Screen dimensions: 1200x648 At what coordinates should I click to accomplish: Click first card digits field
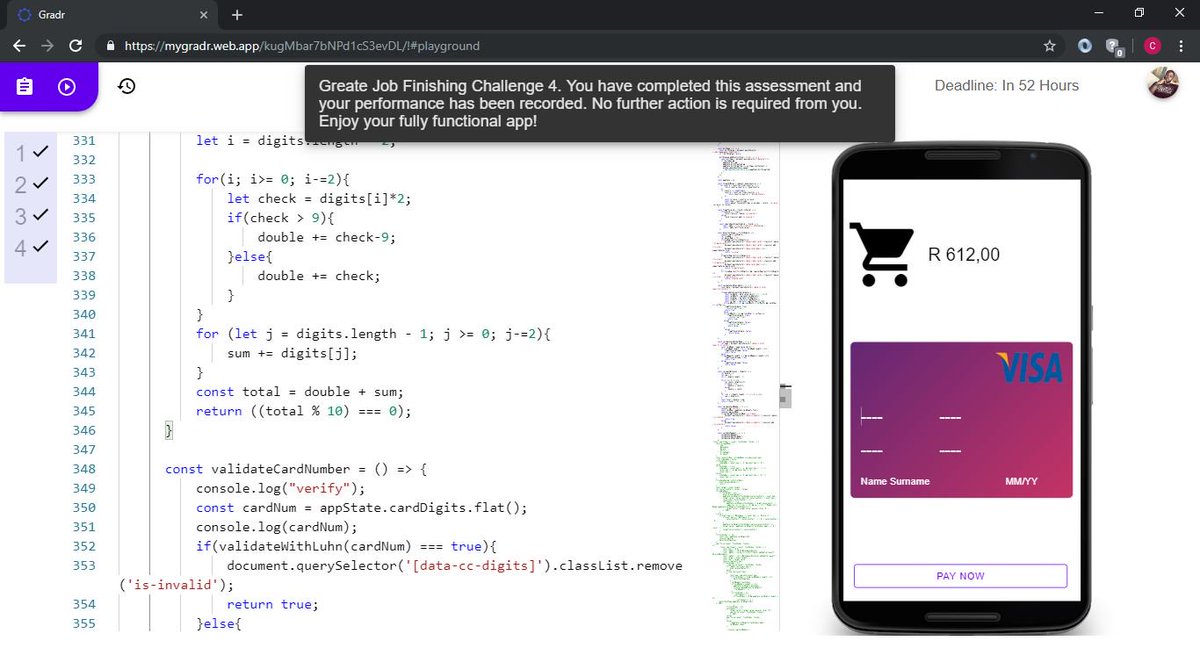(x=871, y=417)
